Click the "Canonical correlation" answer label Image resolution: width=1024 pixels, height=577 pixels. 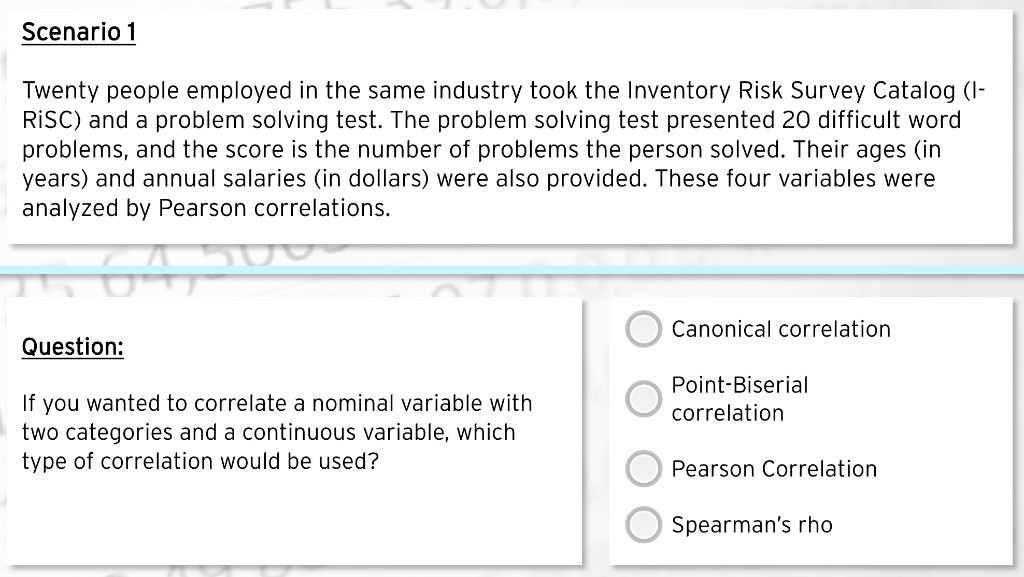(x=780, y=330)
